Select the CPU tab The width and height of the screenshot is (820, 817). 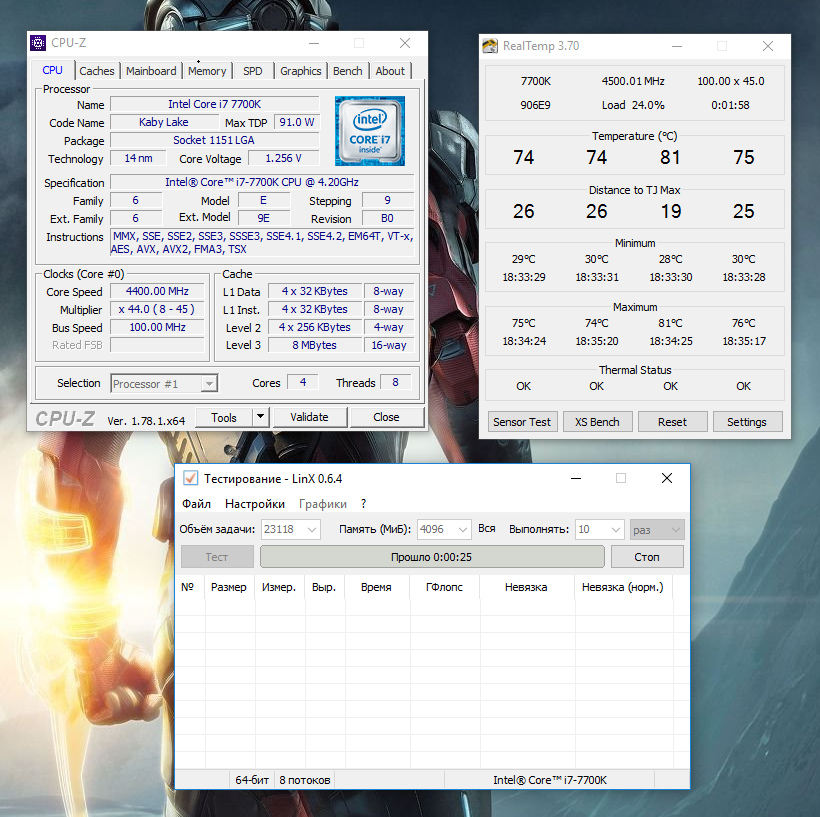coord(52,70)
